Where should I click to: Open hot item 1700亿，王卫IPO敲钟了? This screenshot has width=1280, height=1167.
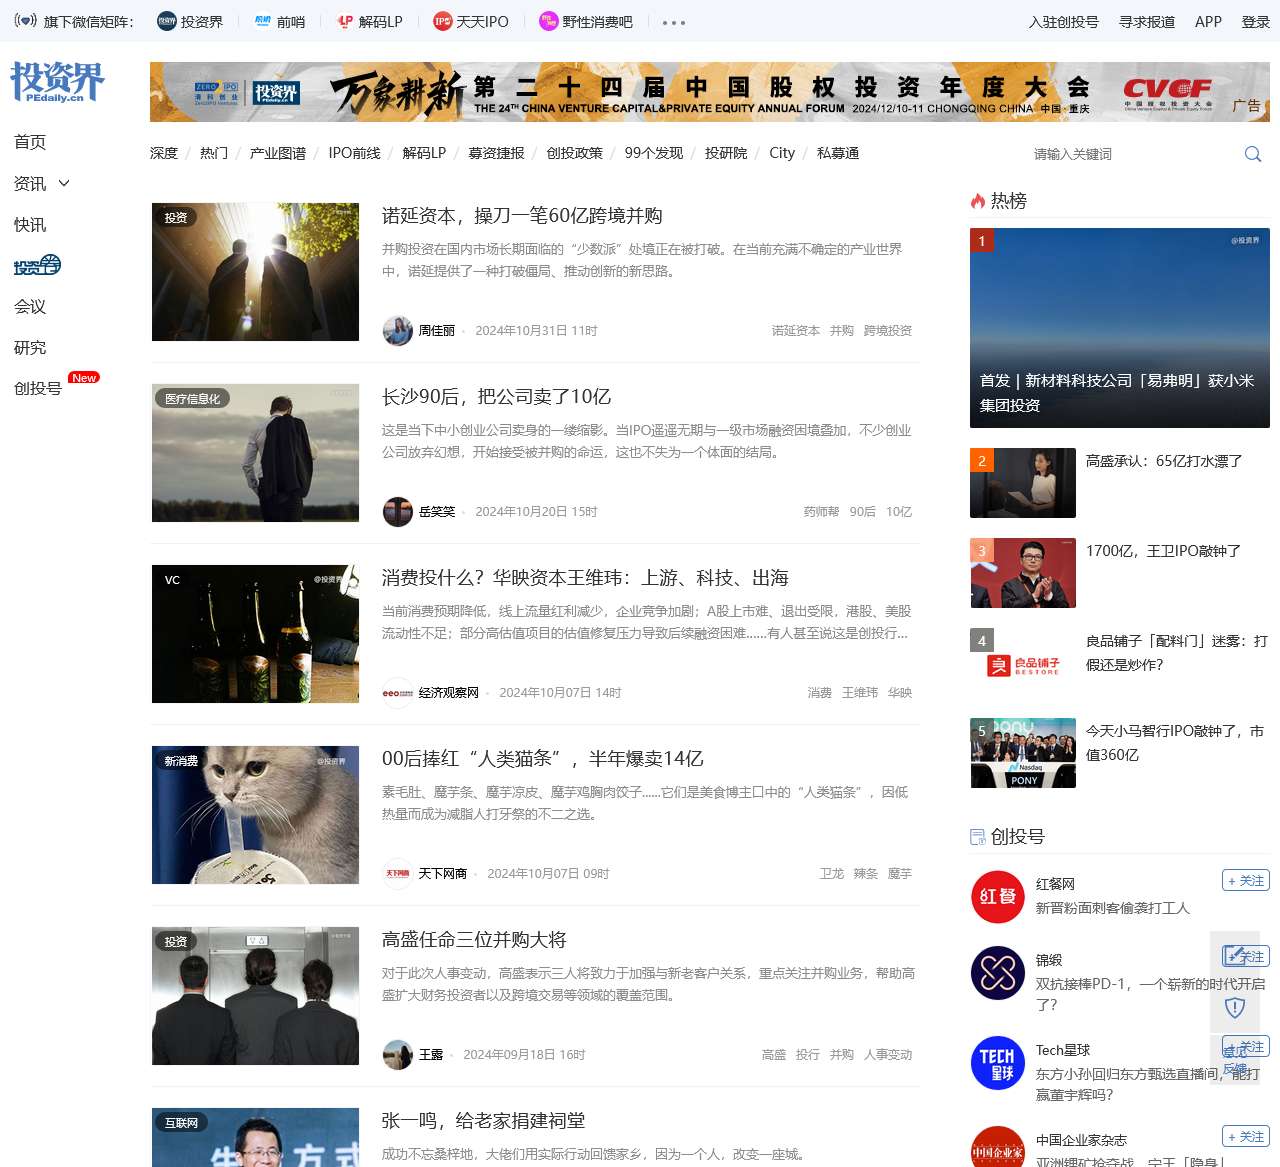[x=1163, y=551]
